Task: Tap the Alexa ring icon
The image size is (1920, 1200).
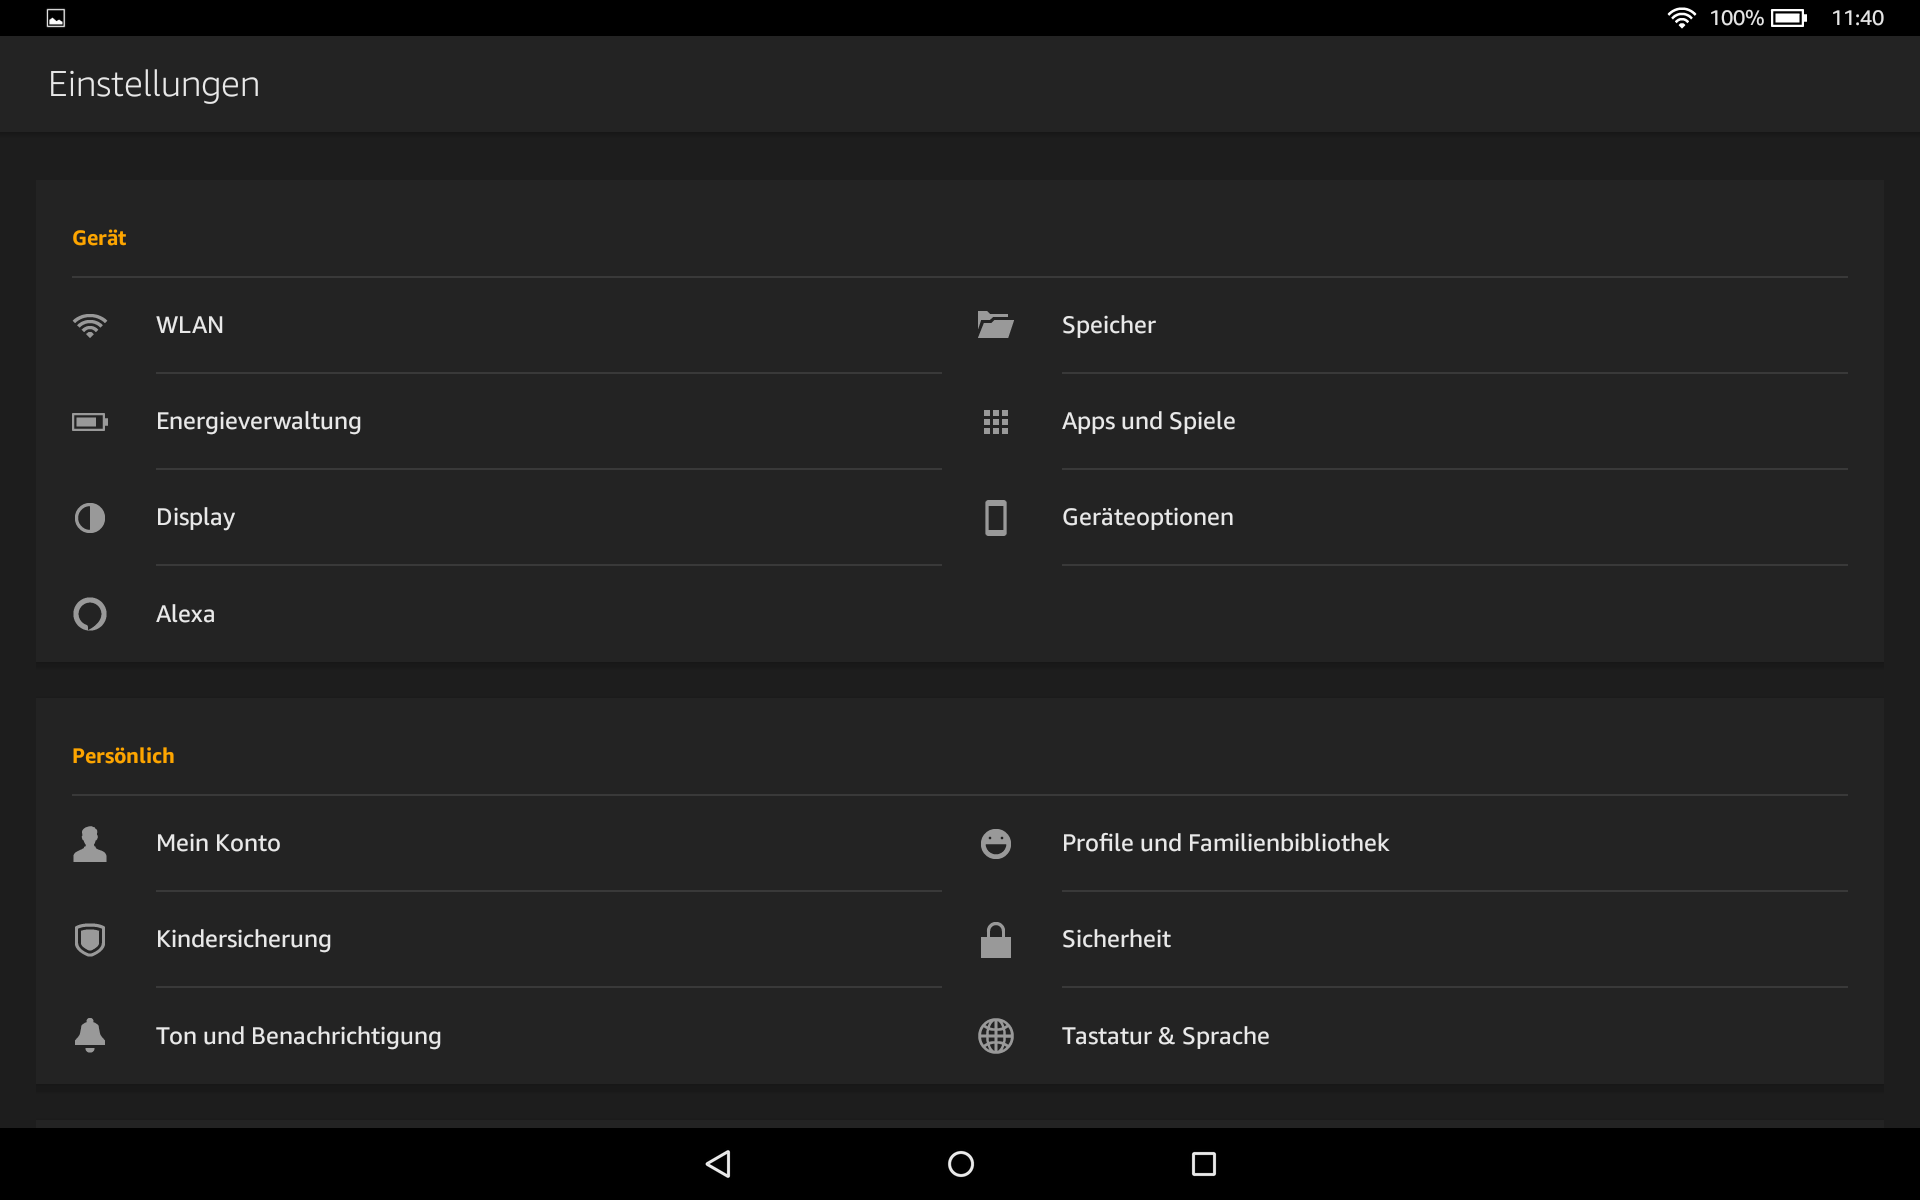Action: tap(90, 614)
